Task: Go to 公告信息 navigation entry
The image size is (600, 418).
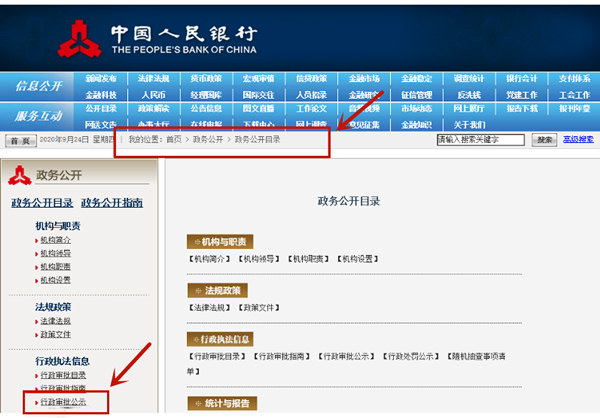Action: coord(206,109)
